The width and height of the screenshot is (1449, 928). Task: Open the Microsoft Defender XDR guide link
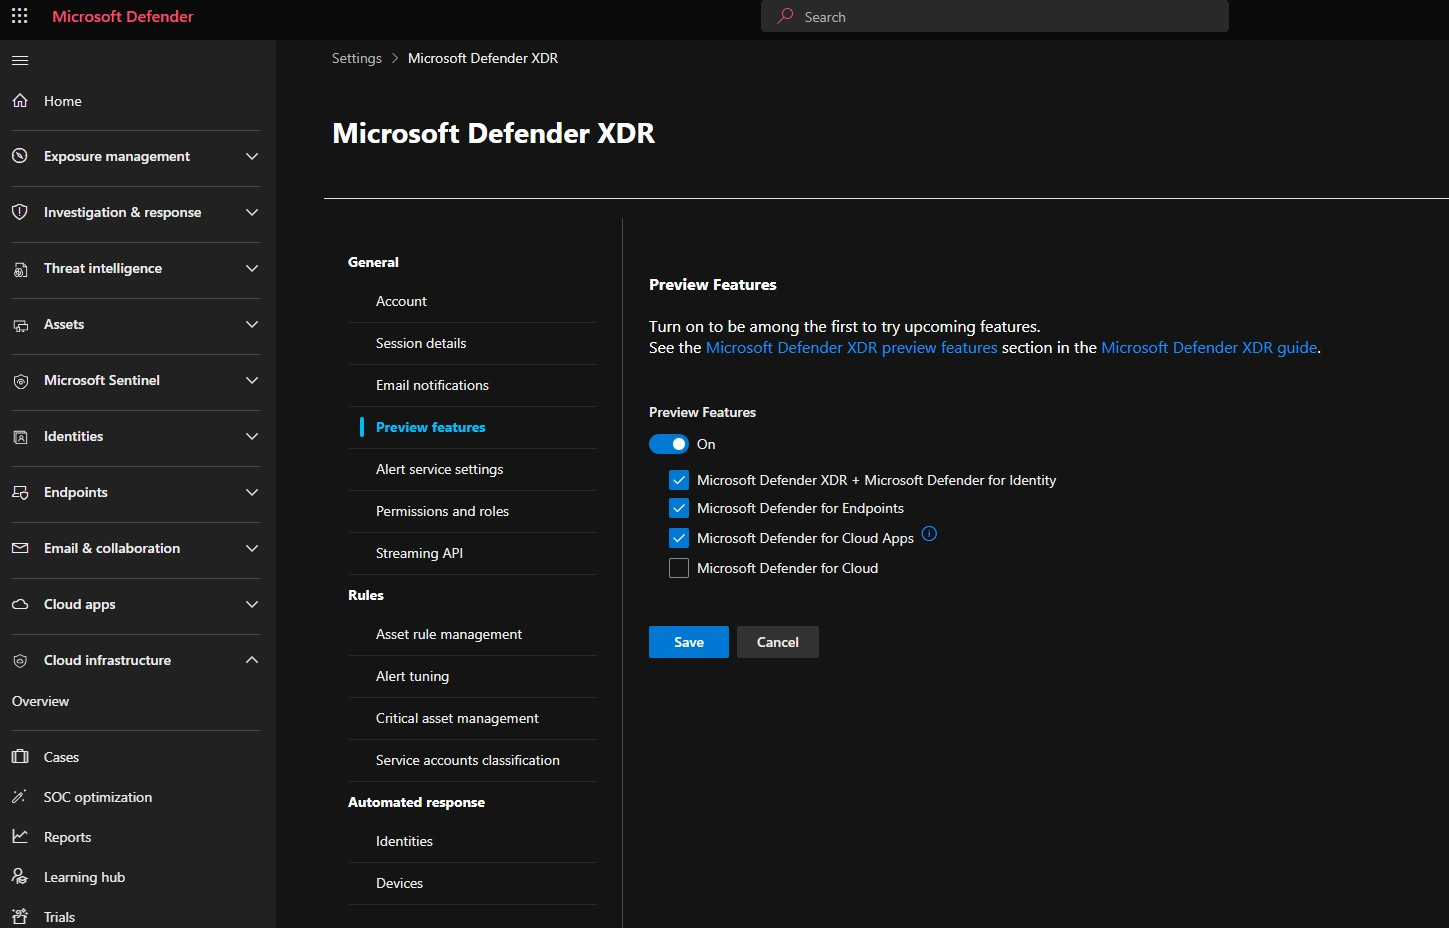[x=1208, y=348]
